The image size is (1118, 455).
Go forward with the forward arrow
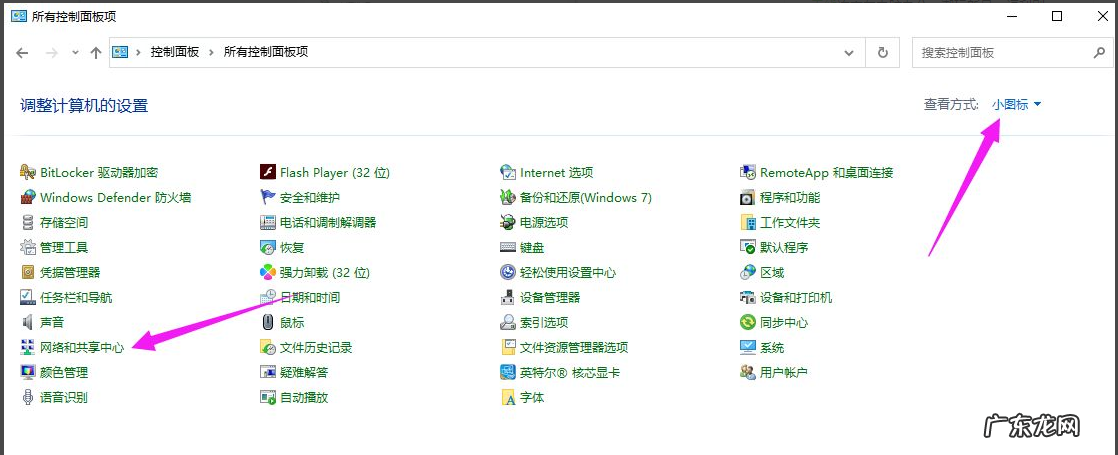pos(51,53)
